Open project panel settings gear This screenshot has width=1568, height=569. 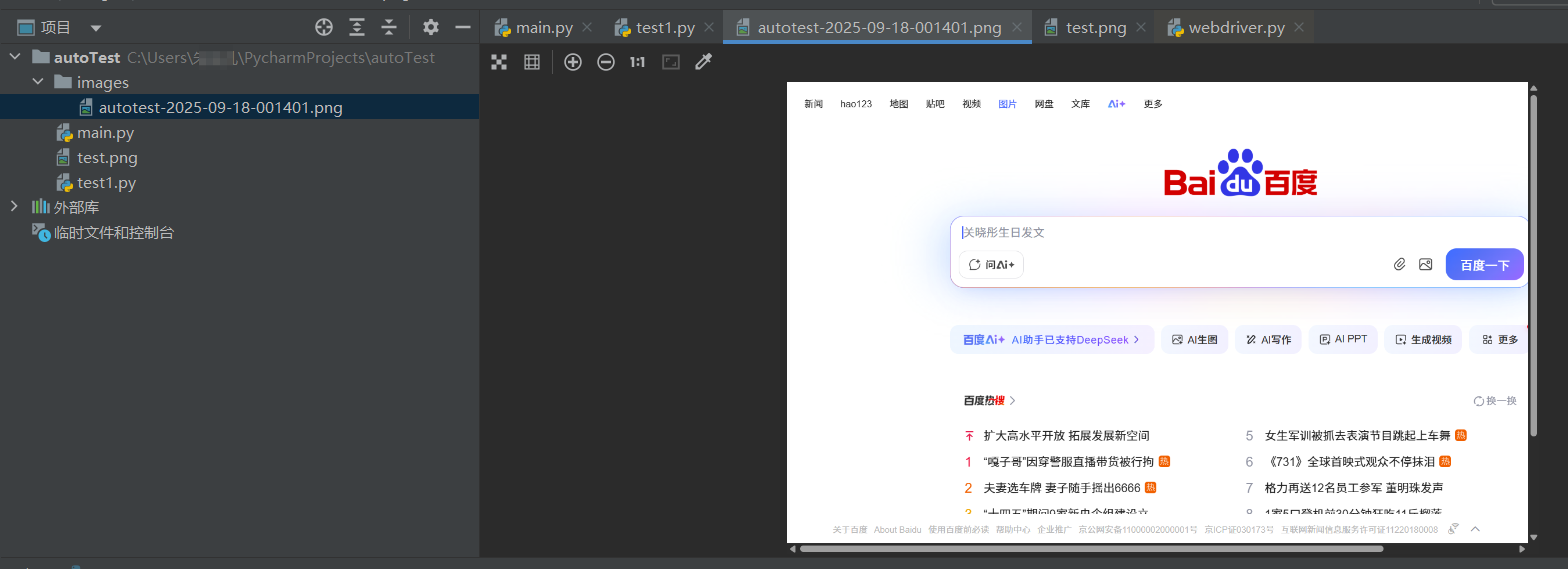pos(431,27)
